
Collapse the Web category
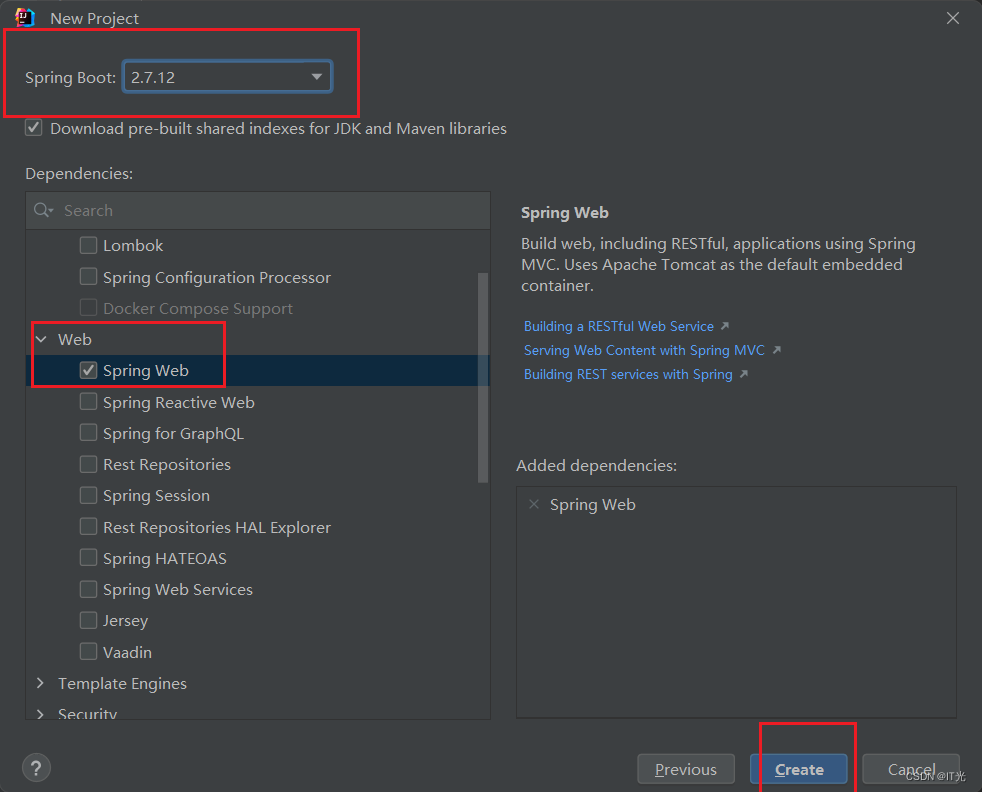pyautogui.click(x=41, y=339)
